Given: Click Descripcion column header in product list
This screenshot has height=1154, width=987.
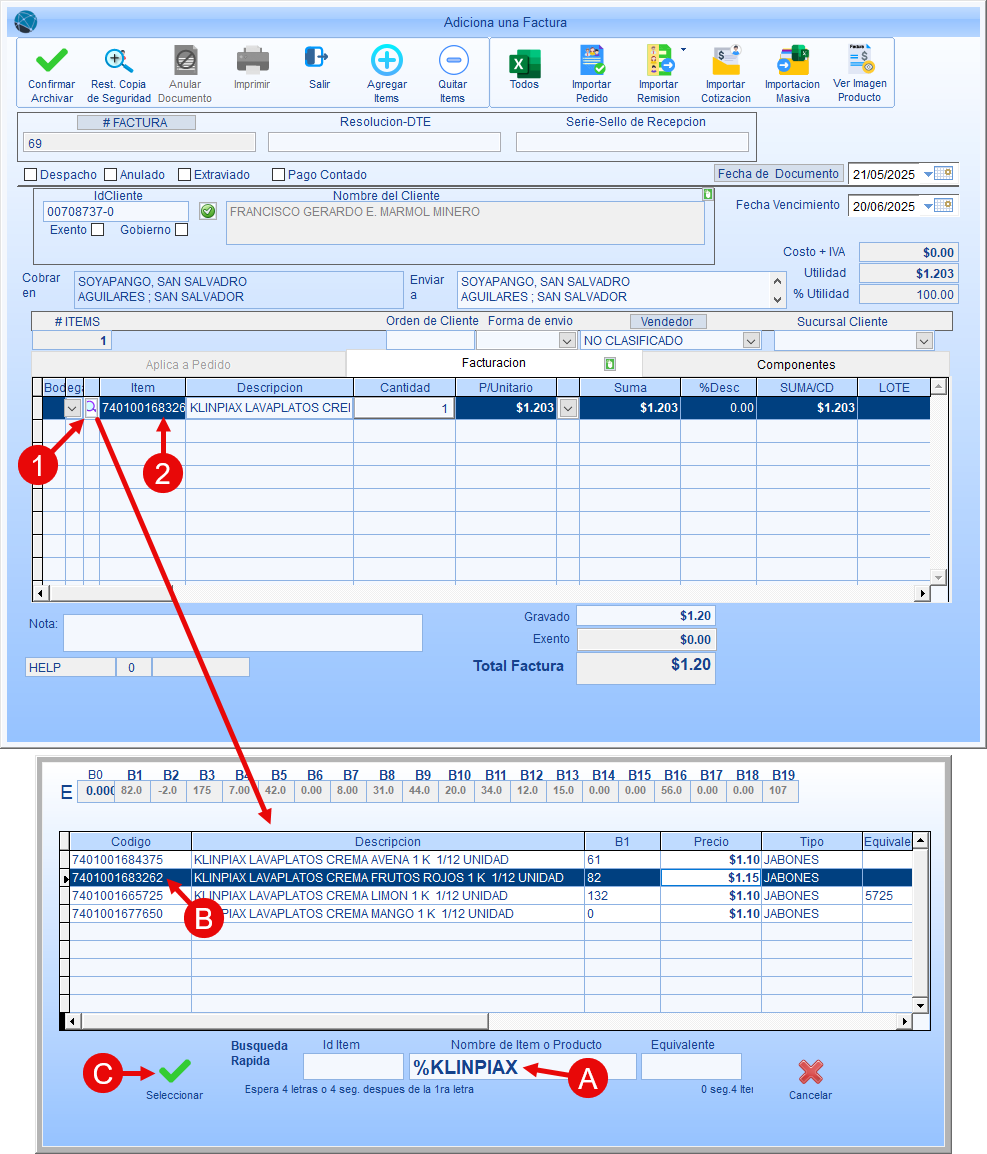Looking at the screenshot, I should pyautogui.click(x=388, y=841).
